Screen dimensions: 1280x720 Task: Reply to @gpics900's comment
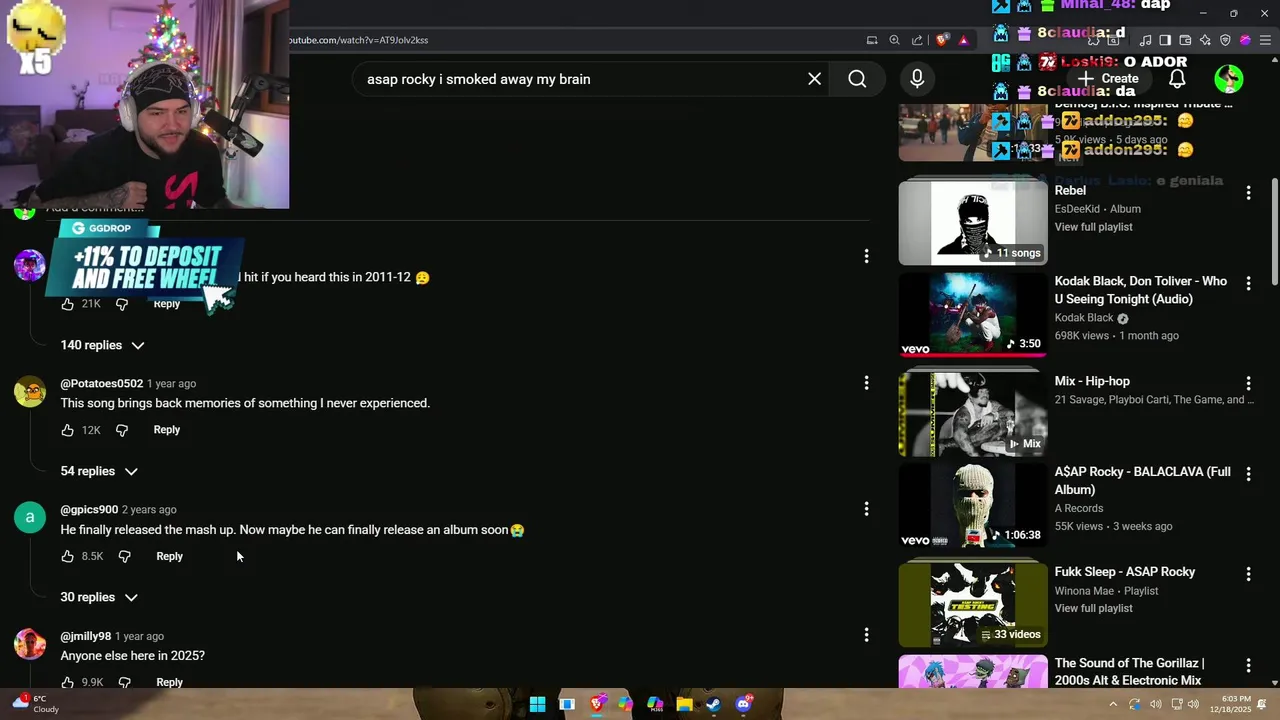(x=169, y=556)
